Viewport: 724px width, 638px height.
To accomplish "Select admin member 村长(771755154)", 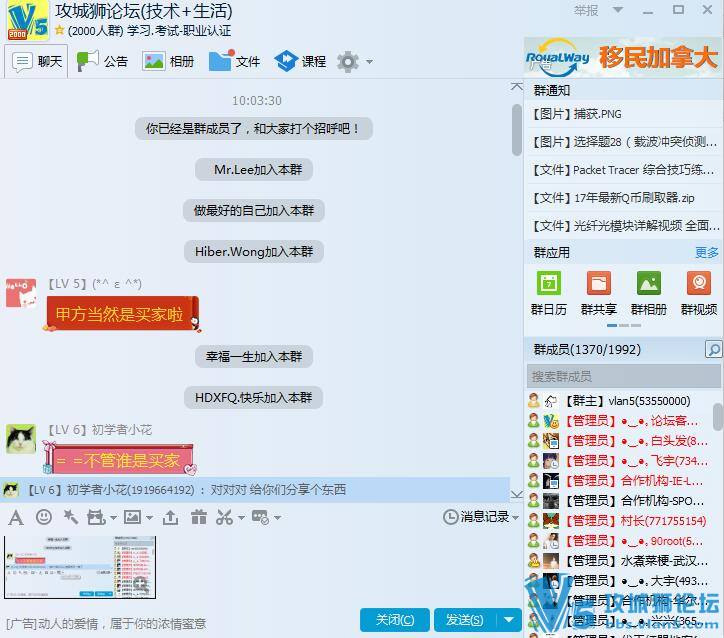I will 619,521.
